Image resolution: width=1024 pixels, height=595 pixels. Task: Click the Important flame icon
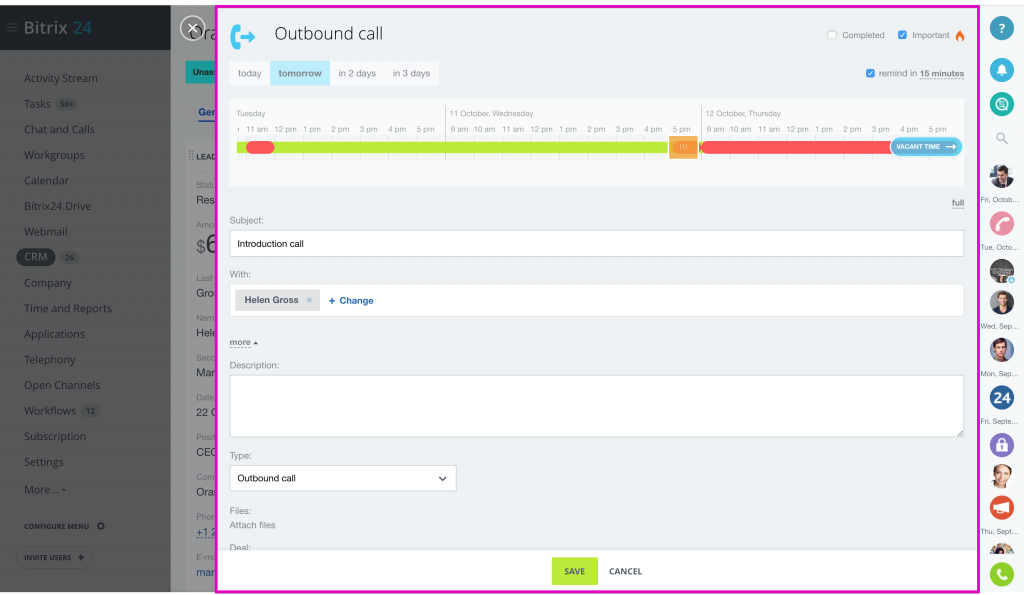click(959, 35)
